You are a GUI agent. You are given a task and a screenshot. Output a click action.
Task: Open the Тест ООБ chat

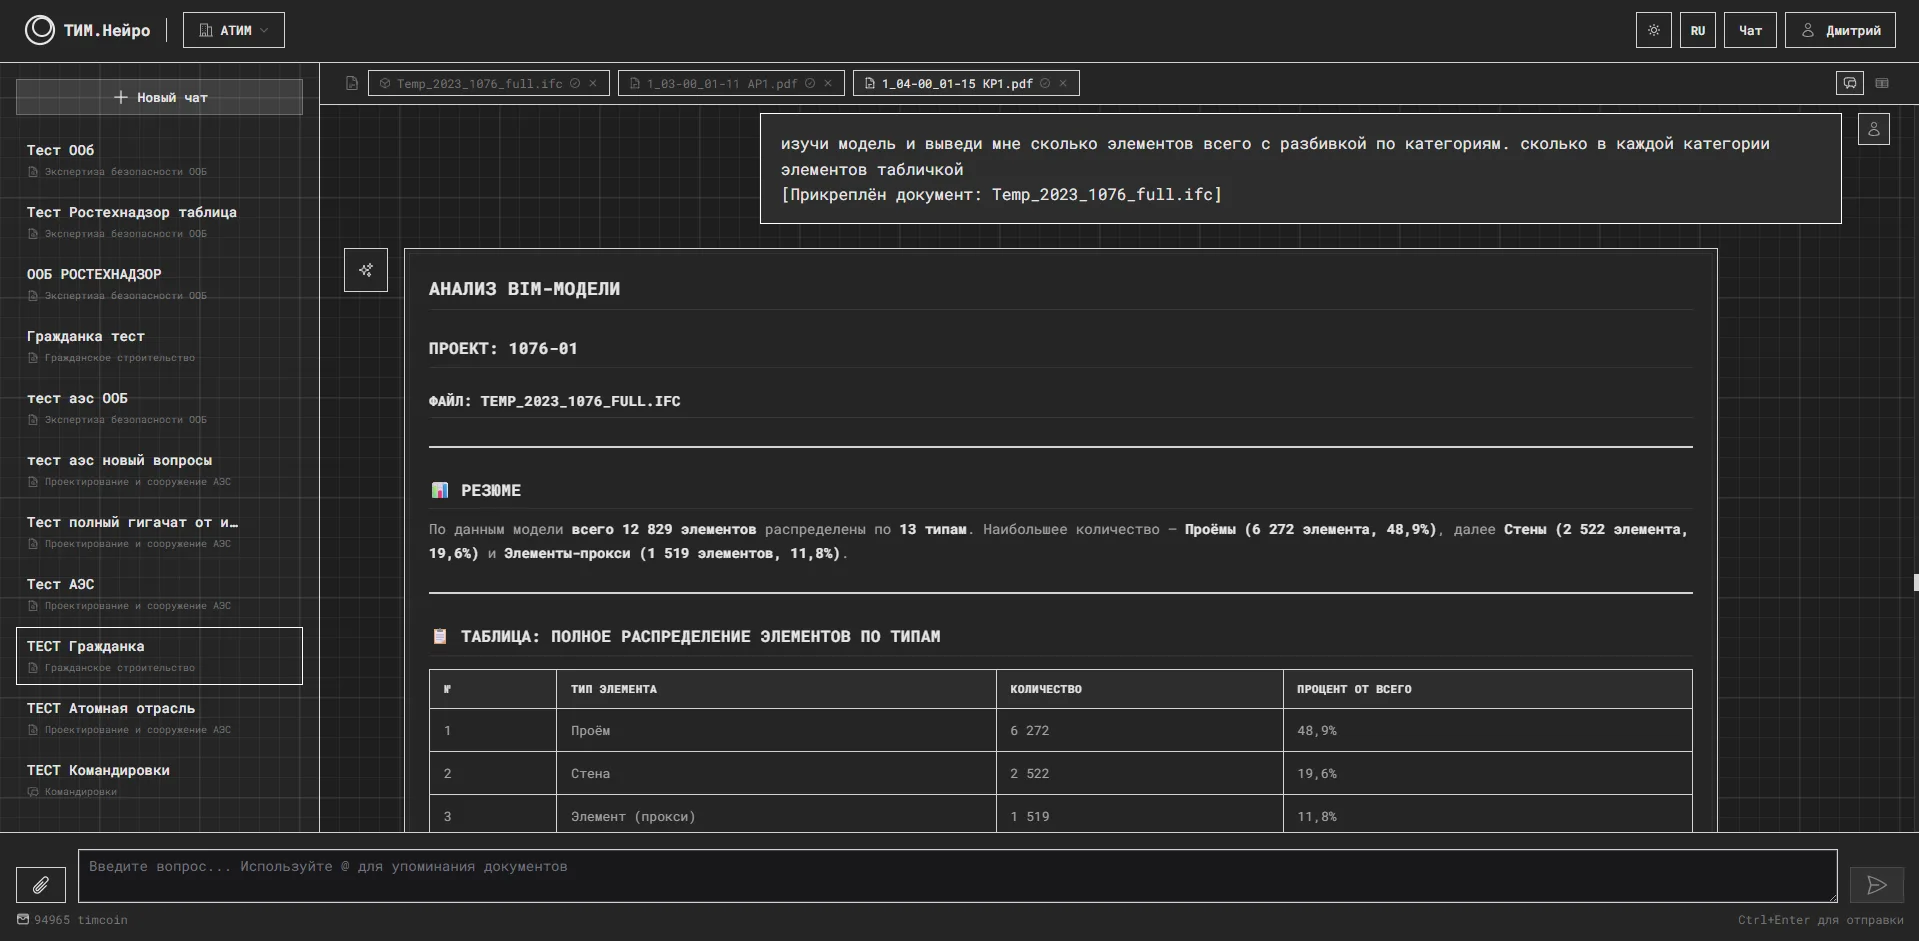[x=159, y=160]
